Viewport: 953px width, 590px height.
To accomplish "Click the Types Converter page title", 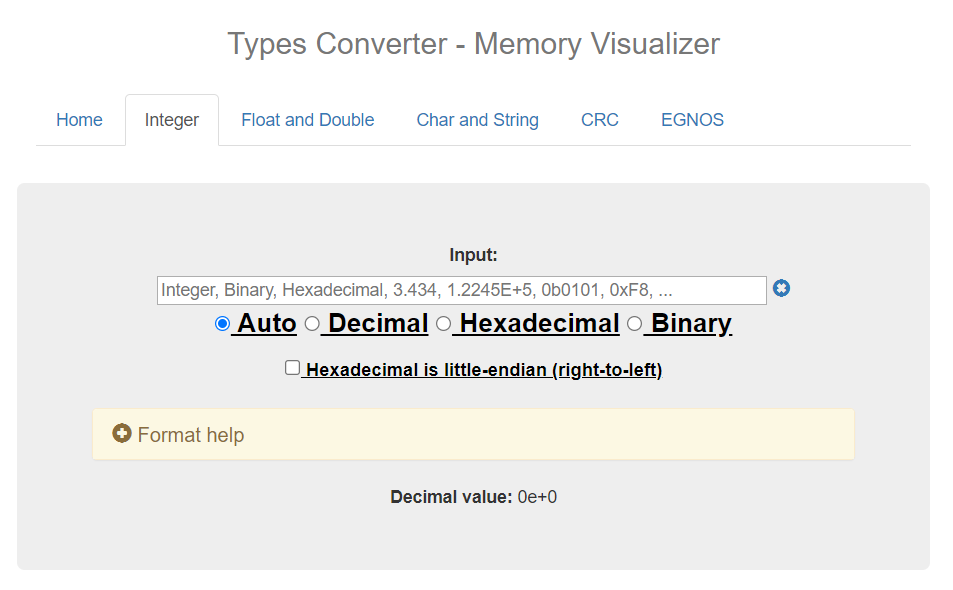I will pos(473,44).
